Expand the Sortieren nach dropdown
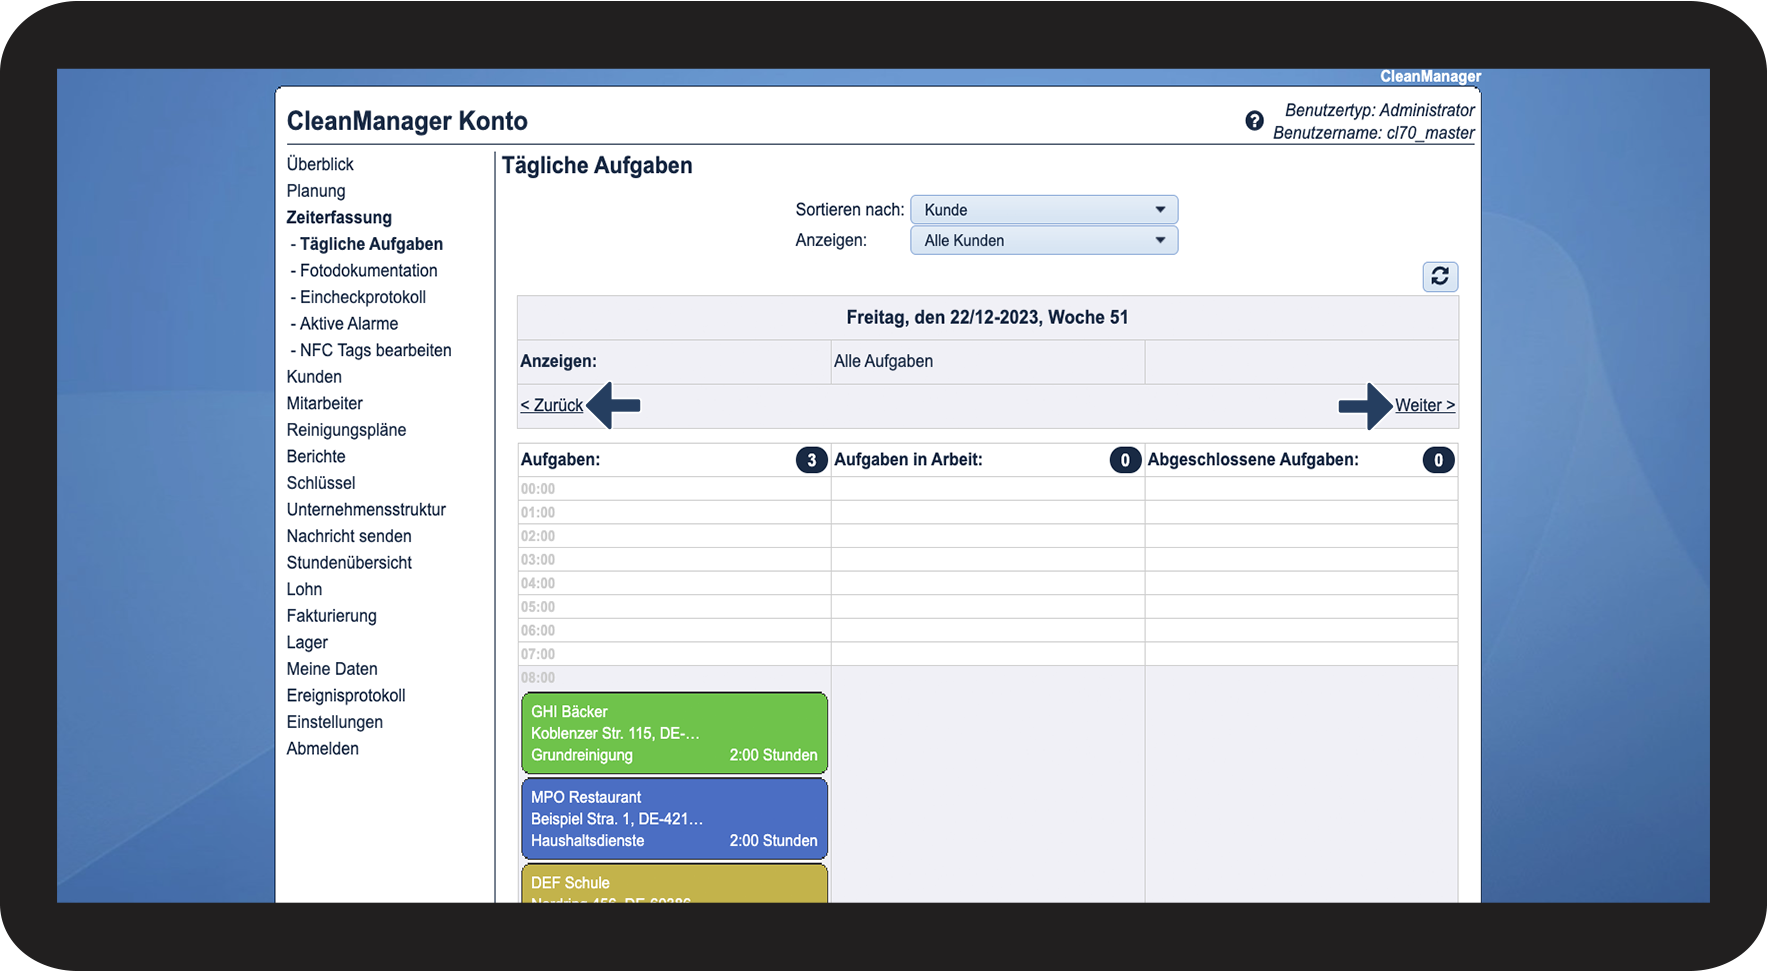The image size is (1767, 971). pyautogui.click(x=1043, y=210)
